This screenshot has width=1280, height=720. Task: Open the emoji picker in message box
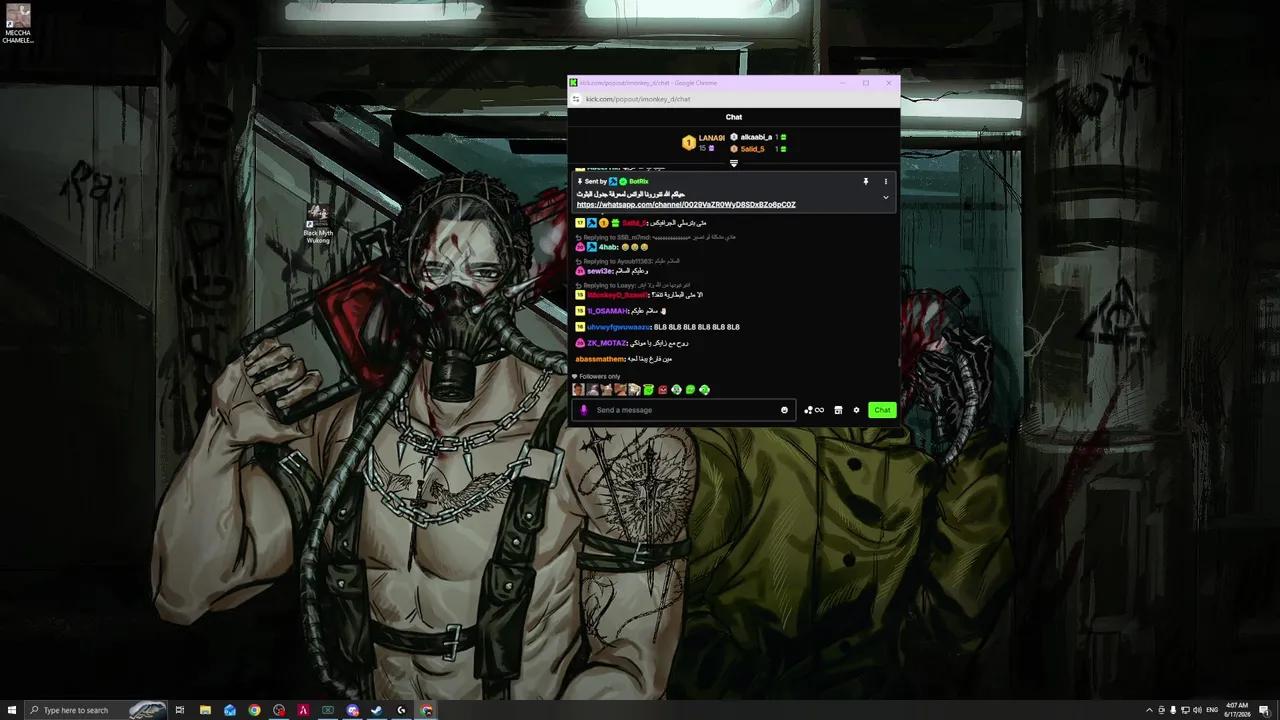pos(784,410)
